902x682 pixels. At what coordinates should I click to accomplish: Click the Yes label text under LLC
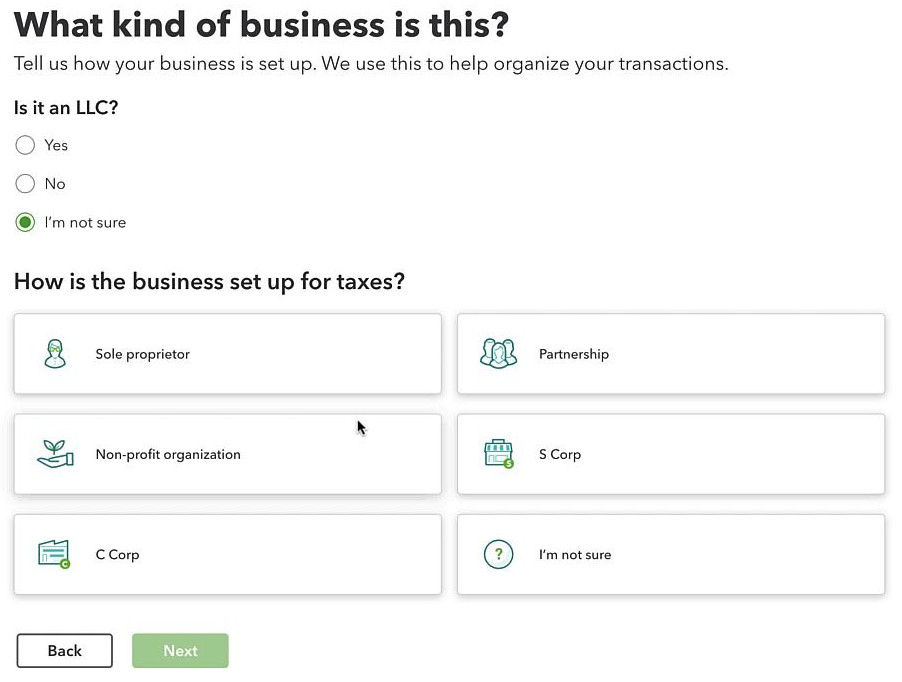tap(56, 145)
